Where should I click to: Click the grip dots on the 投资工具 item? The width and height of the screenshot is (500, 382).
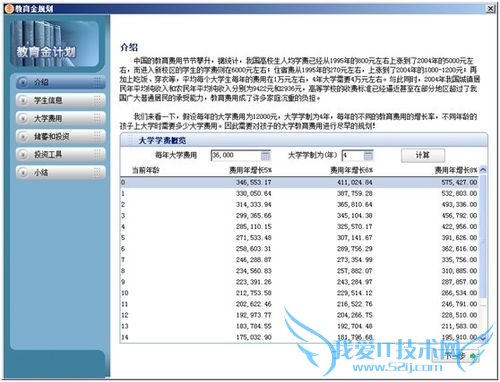[97, 154]
